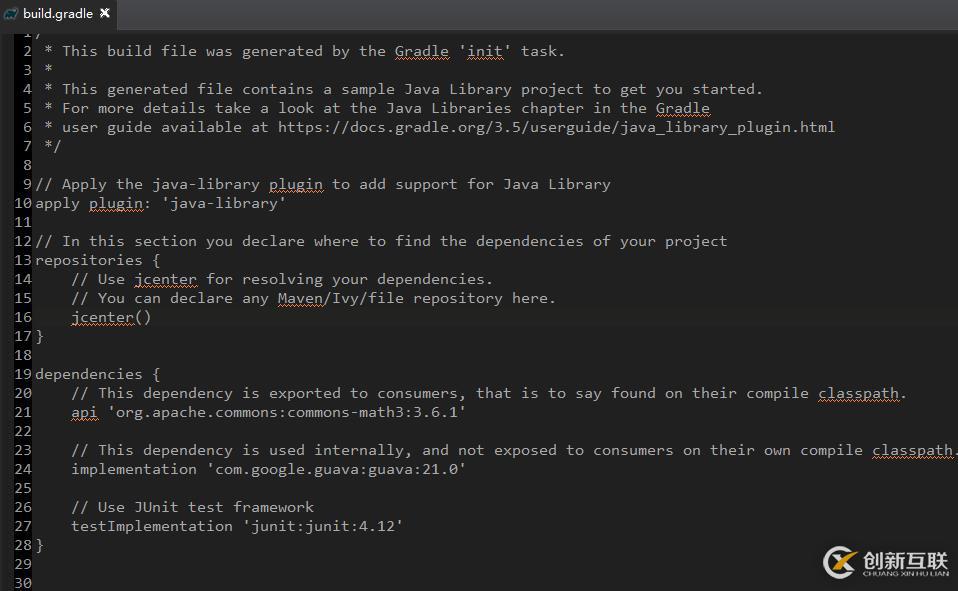Select the build.gradle editor tab
The image size is (958, 591).
click(57, 13)
